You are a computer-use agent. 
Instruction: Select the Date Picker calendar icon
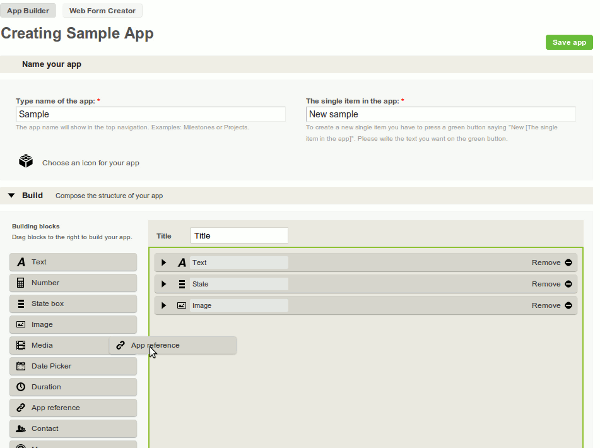click(x=21, y=366)
